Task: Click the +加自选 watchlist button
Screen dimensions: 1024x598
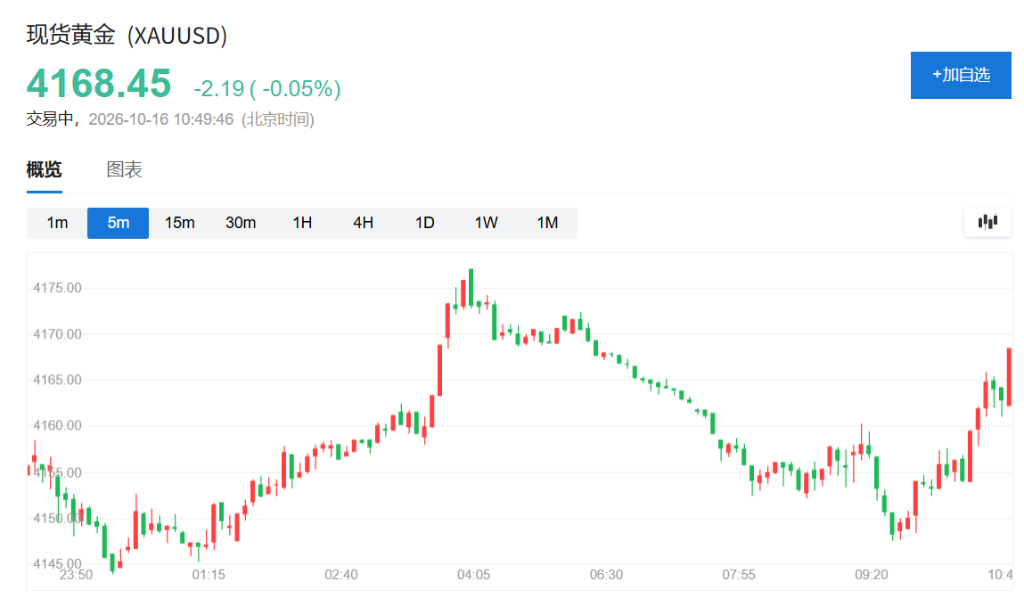Action: [x=961, y=75]
